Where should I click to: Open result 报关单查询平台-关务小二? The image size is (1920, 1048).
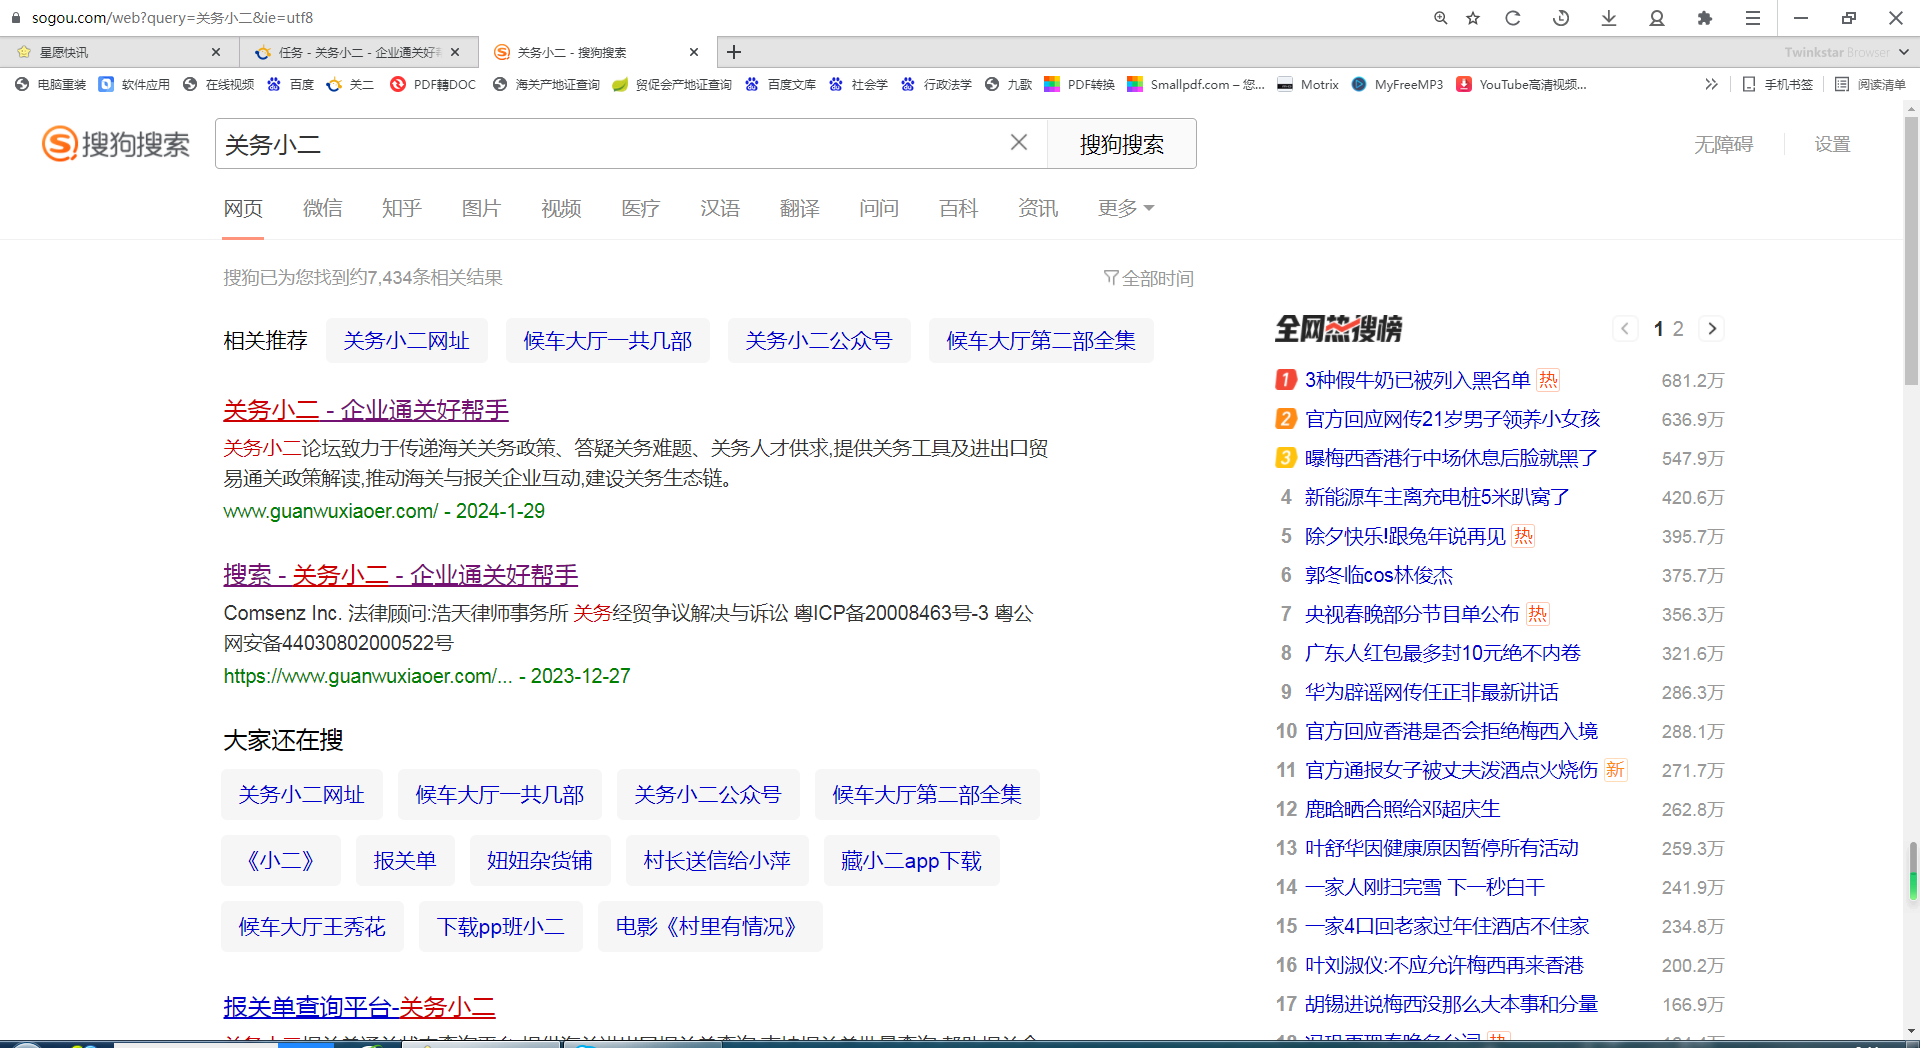pyautogui.click(x=359, y=1007)
